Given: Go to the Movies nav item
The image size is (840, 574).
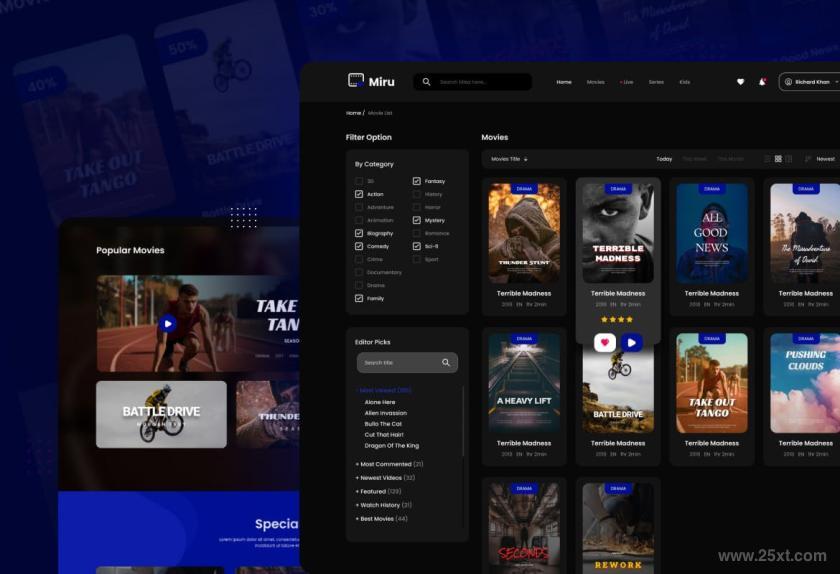Looking at the screenshot, I should (595, 82).
